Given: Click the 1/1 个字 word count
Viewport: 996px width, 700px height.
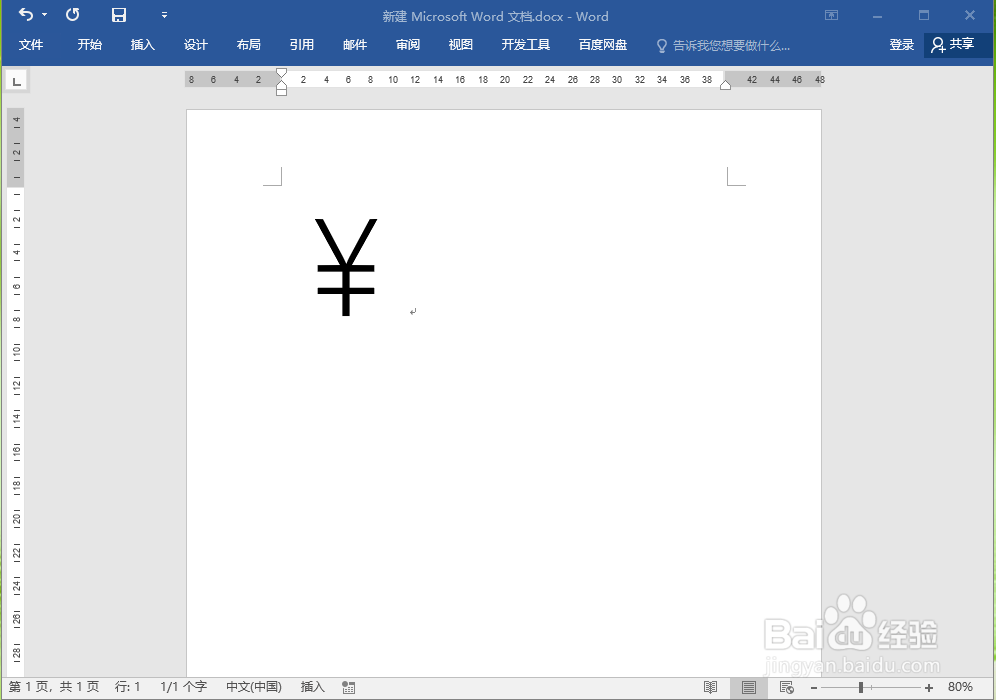Looking at the screenshot, I should point(184,687).
